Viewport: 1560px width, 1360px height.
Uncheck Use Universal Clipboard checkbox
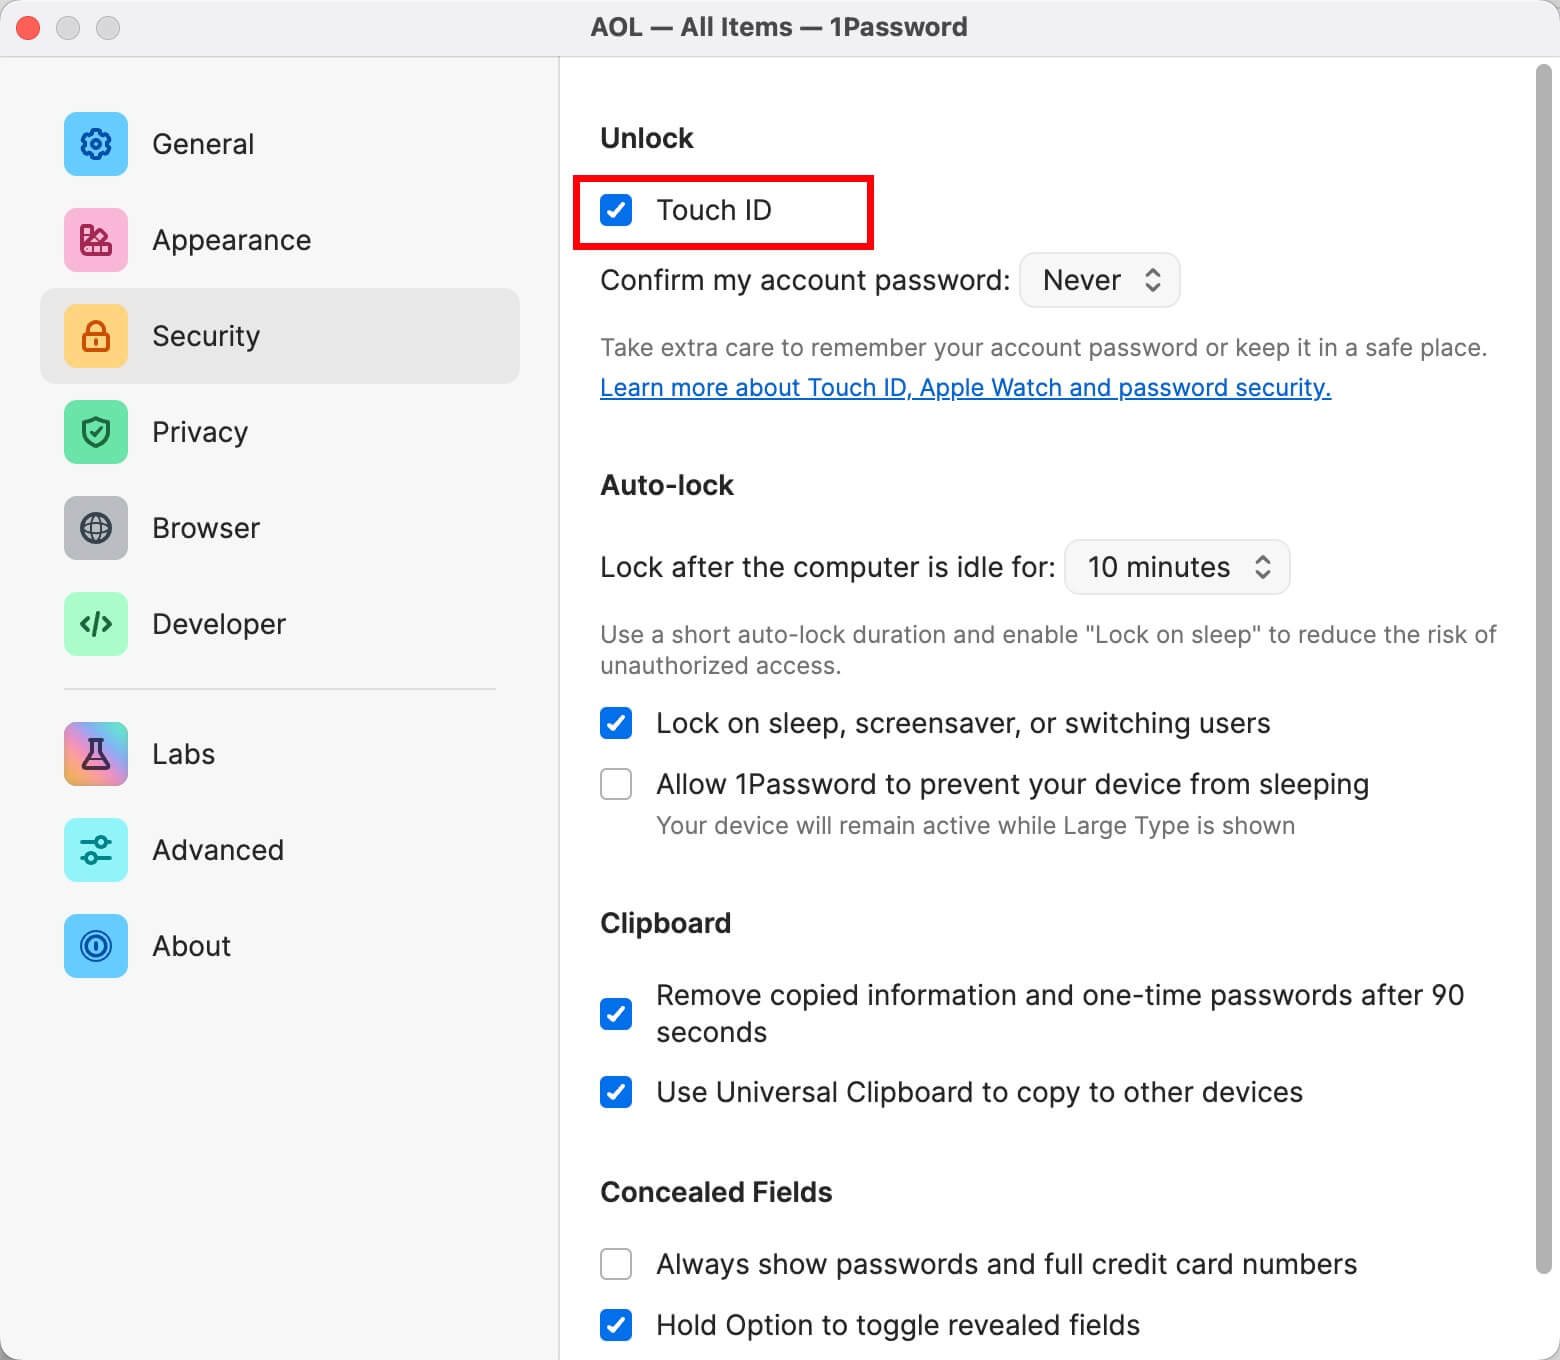coord(616,1092)
